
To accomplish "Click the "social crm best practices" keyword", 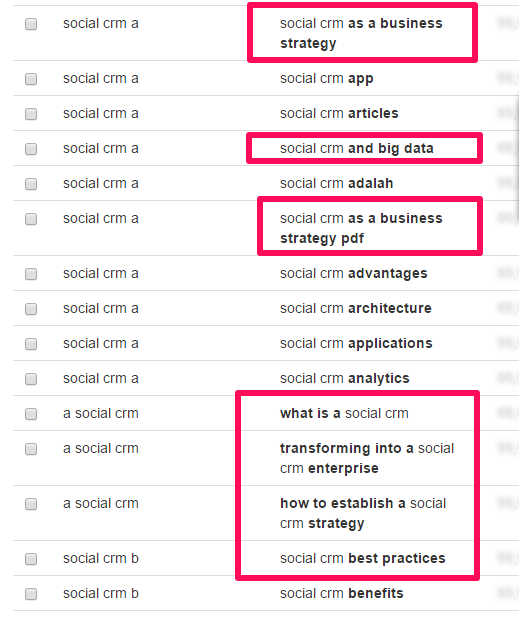I will (x=362, y=558).
